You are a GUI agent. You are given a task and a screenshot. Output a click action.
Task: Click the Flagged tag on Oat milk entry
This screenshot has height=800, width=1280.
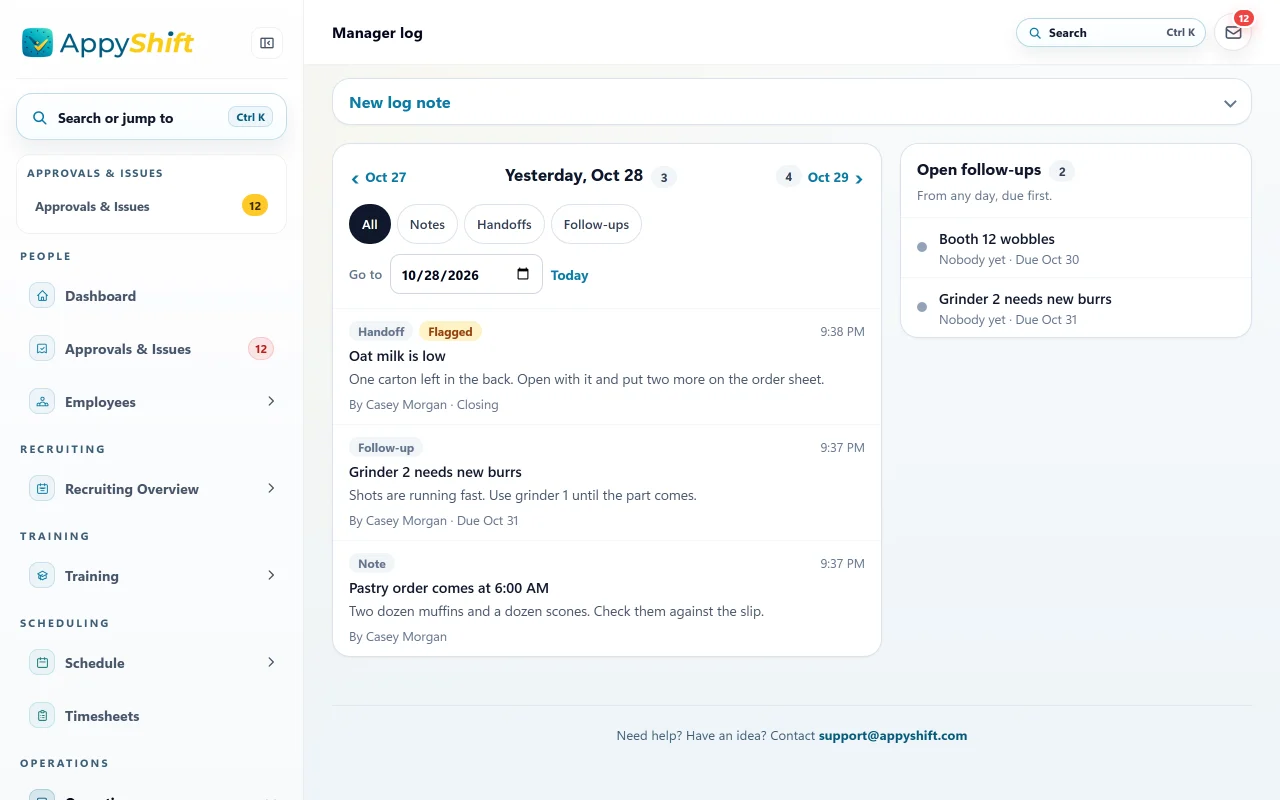(x=450, y=331)
